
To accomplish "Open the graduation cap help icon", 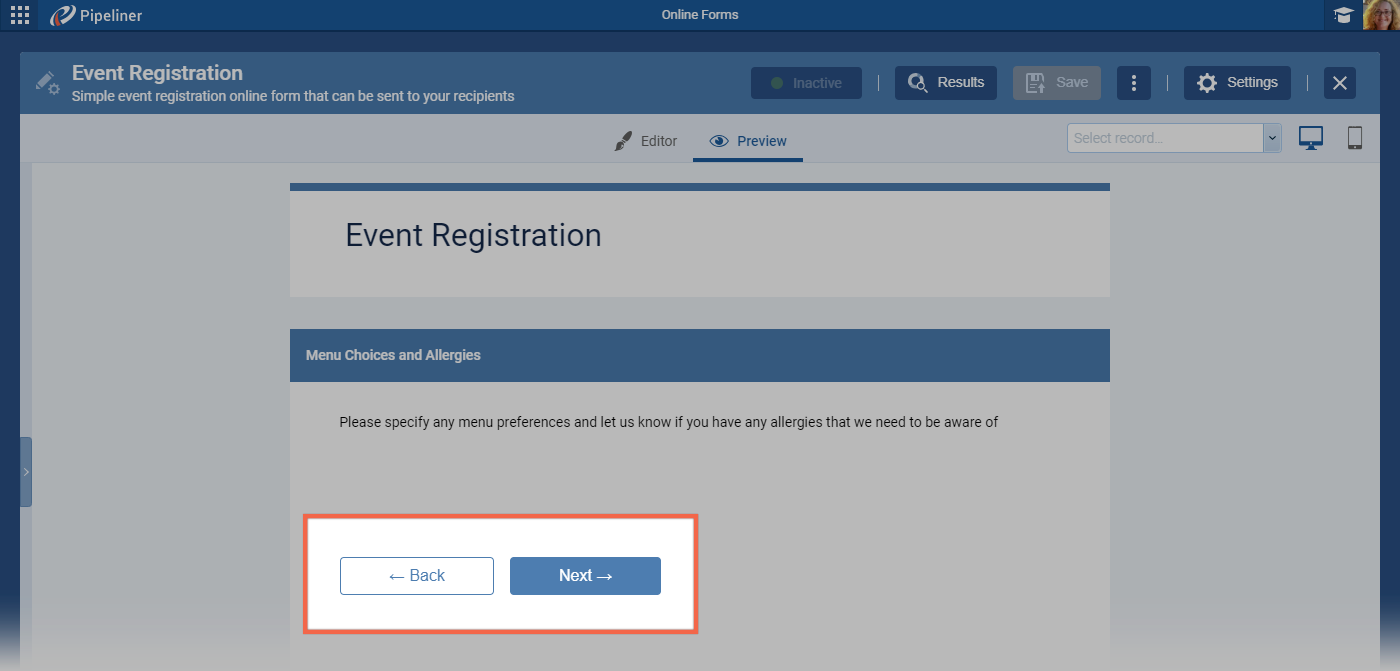I will click(x=1343, y=15).
